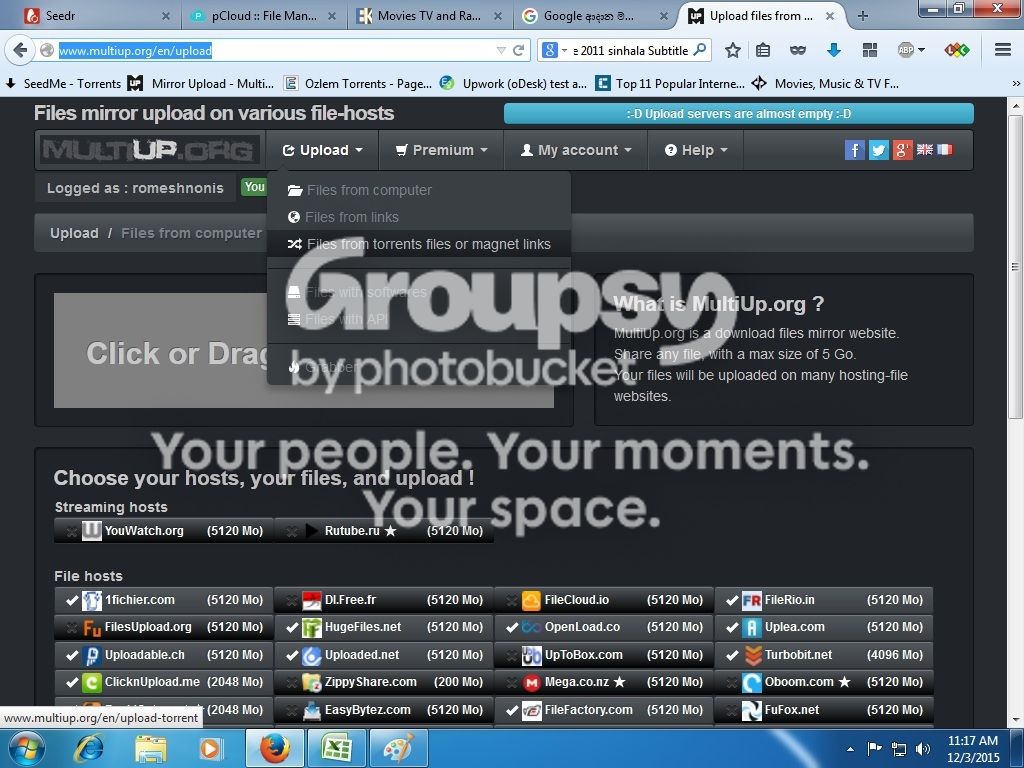The width and height of the screenshot is (1024, 768).
Task: Show more bookmarks with the chevron
Action: 1016,84
